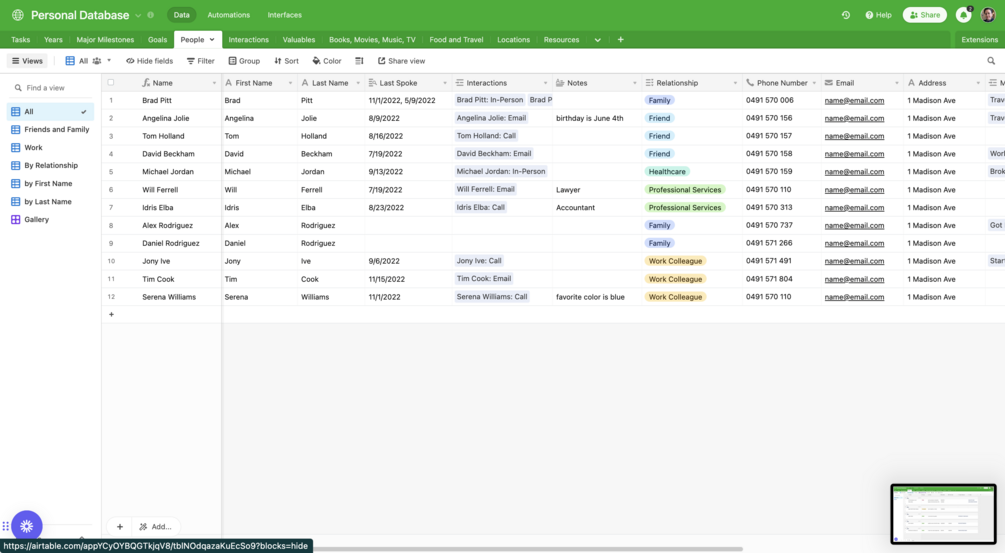
Task: Click Help question mark button
Action: (x=878, y=15)
